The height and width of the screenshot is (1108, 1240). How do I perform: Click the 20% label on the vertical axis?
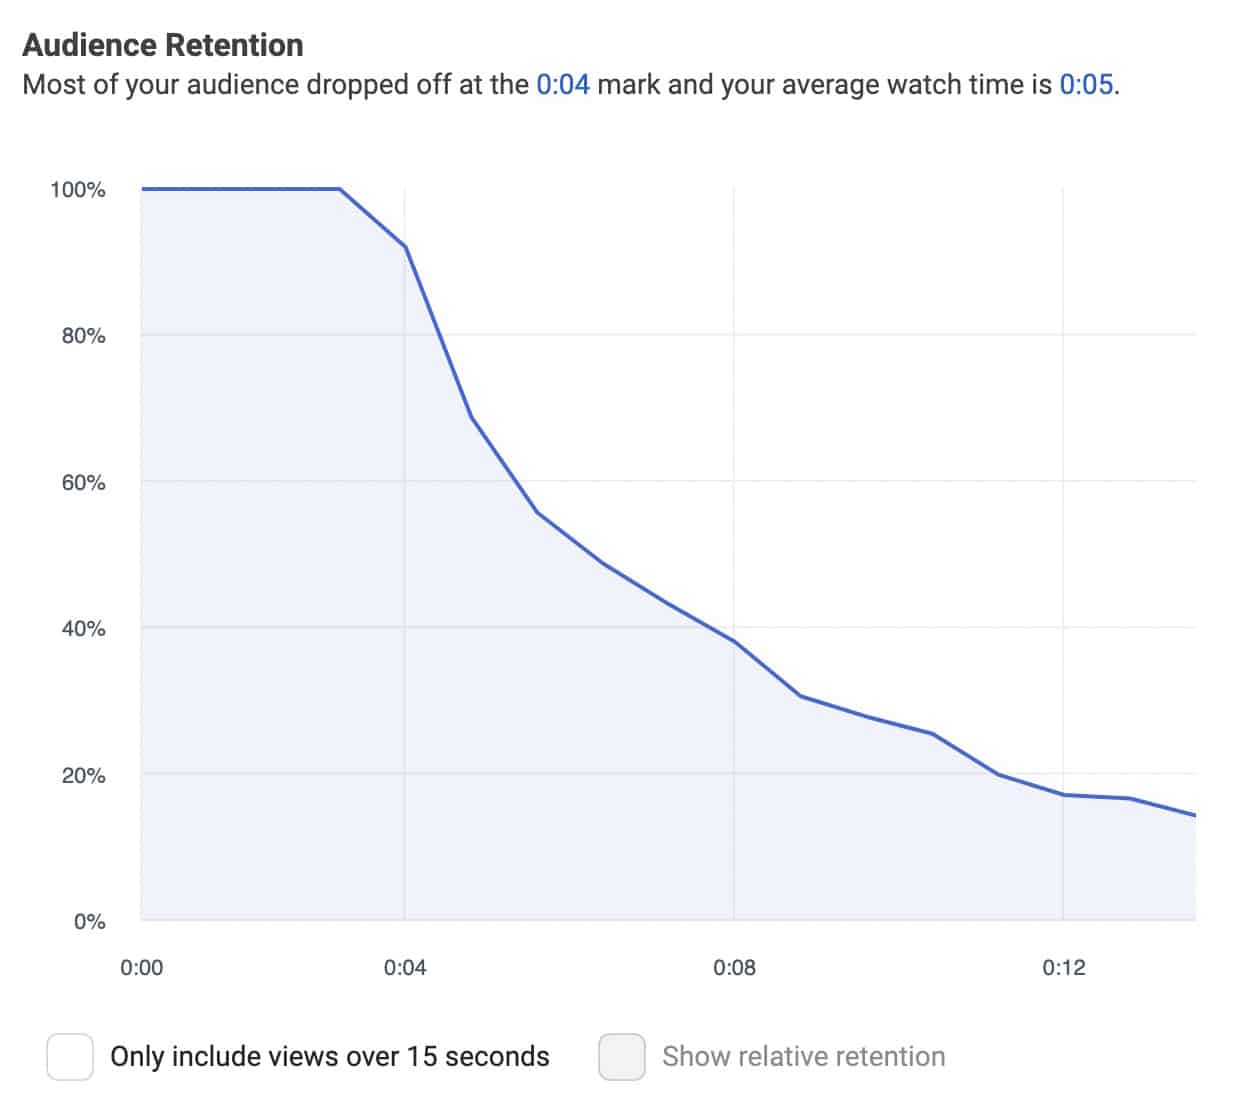[83, 776]
